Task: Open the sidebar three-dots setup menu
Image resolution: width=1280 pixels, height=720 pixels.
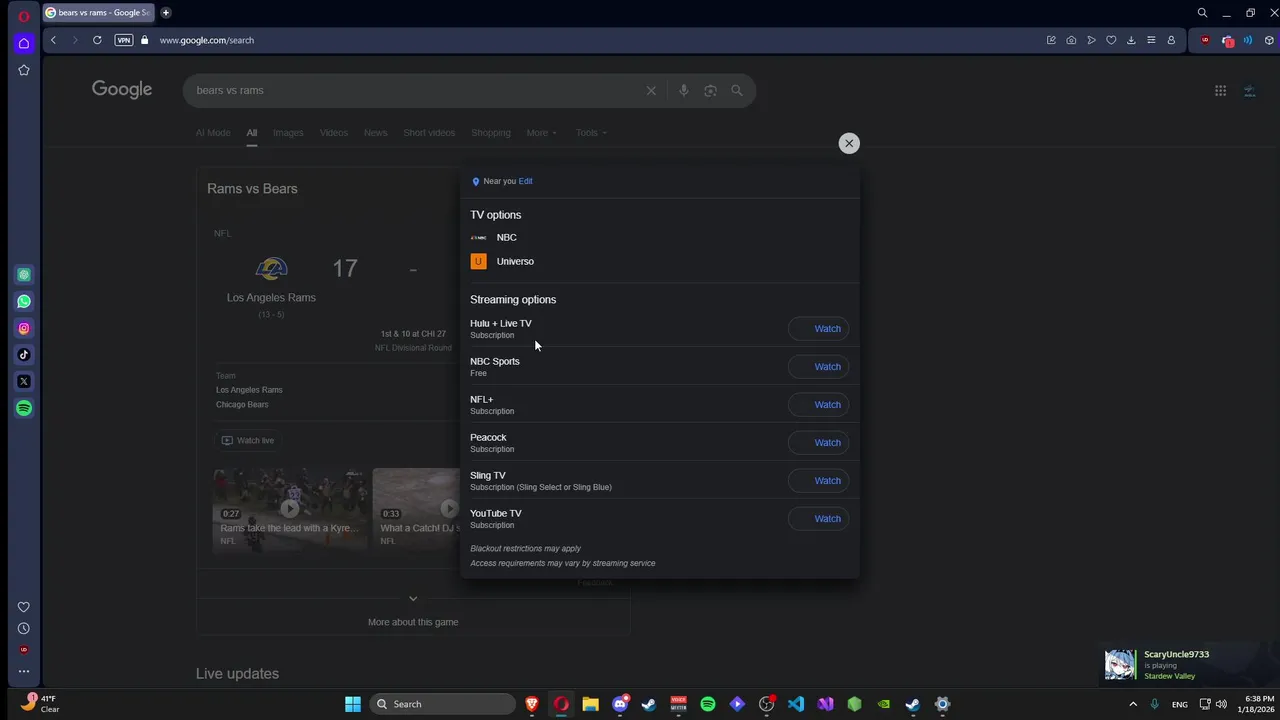Action: click(24, 671)
